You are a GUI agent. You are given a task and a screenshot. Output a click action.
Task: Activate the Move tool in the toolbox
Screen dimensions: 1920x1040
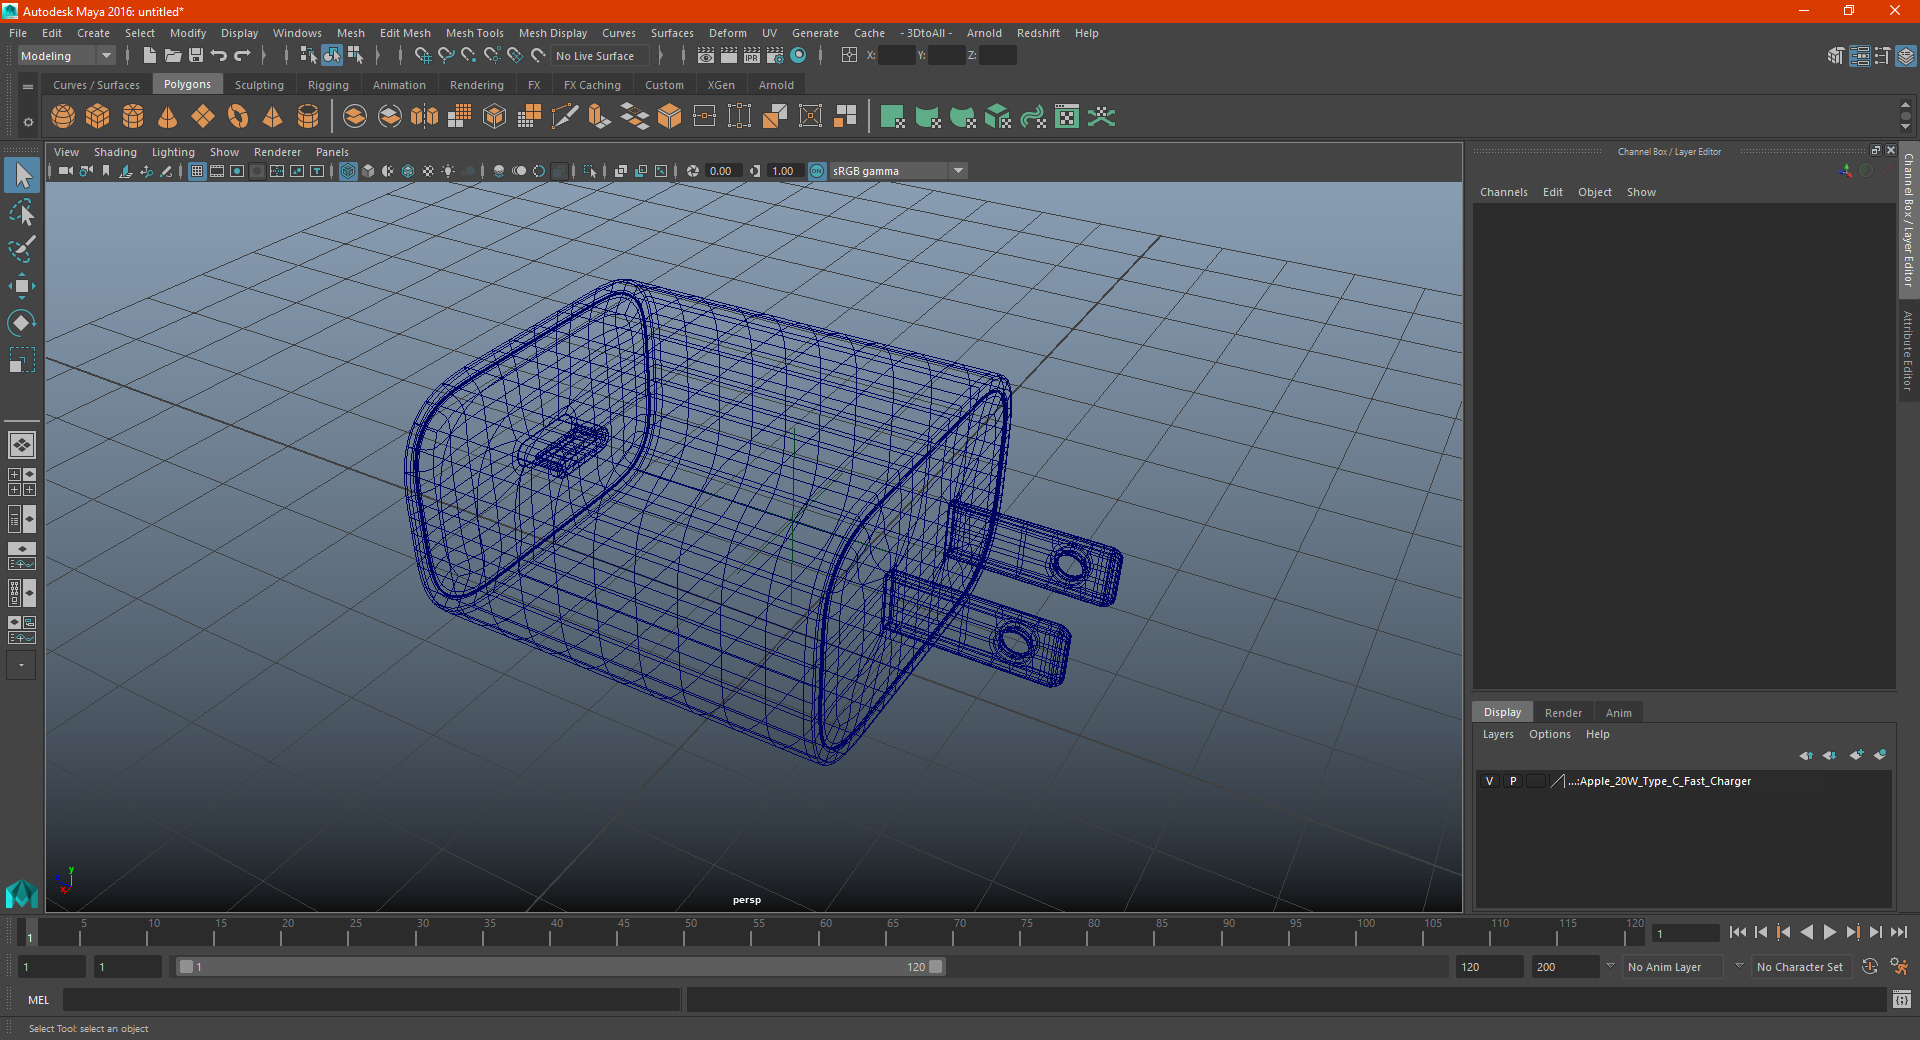(x=21, y=286)
